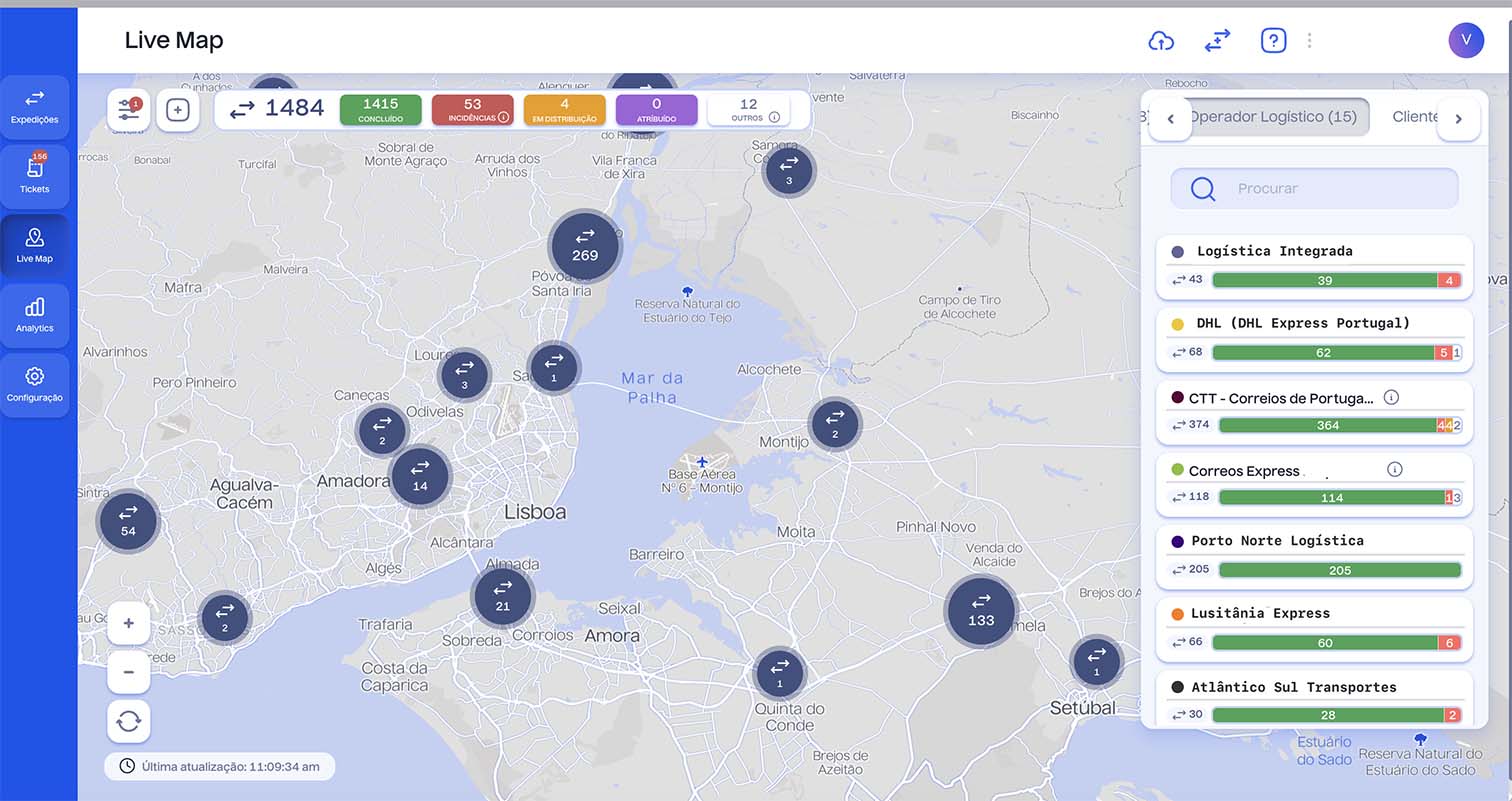Select the add-shipment arrows icon in the header
The height and width of the screenshot is (801, 1512).
[1217, 40]
